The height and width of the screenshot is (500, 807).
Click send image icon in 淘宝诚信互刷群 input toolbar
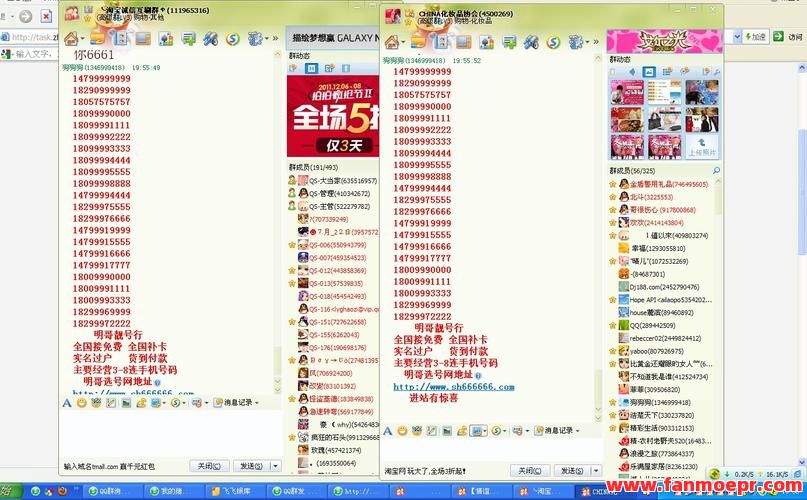point(126,403)
